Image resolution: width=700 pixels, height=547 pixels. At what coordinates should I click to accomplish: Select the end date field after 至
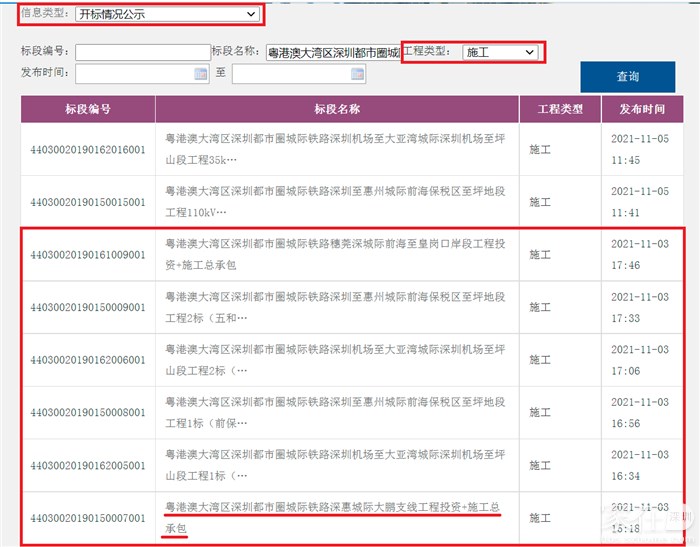click(x=290, y=74)
